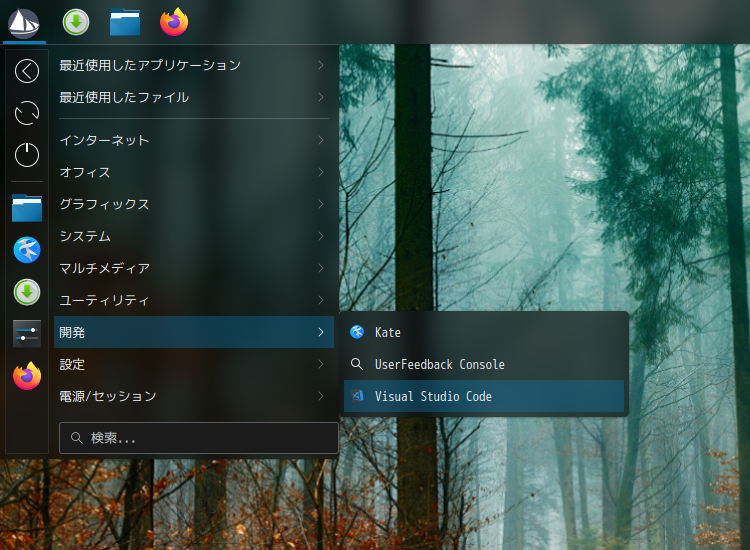Open the システム category

(x=194, y=236)
